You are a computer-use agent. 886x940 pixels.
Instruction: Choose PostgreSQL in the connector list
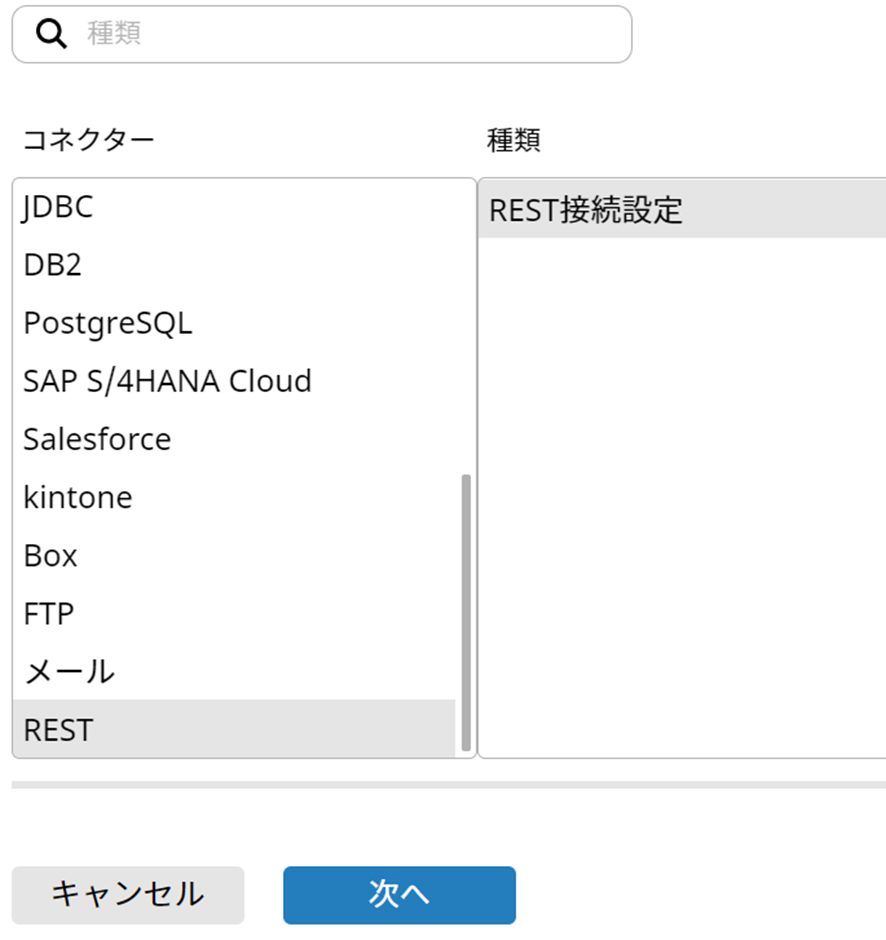click(107, 323)
